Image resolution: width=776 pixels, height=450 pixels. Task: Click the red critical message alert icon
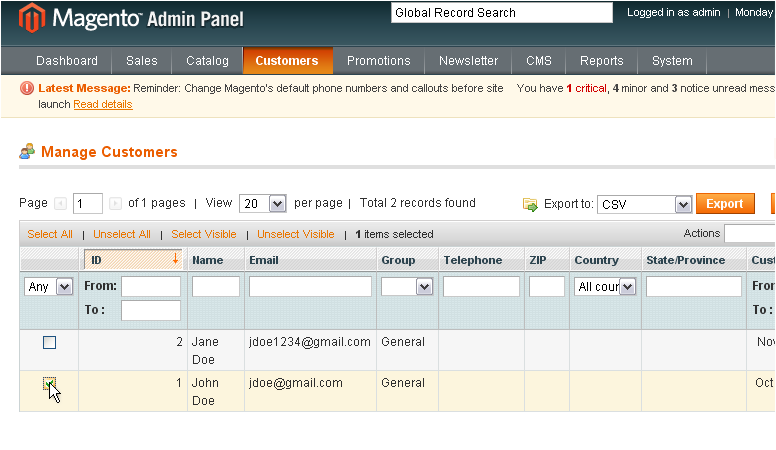pyautogui.click(x=27, y=88)
